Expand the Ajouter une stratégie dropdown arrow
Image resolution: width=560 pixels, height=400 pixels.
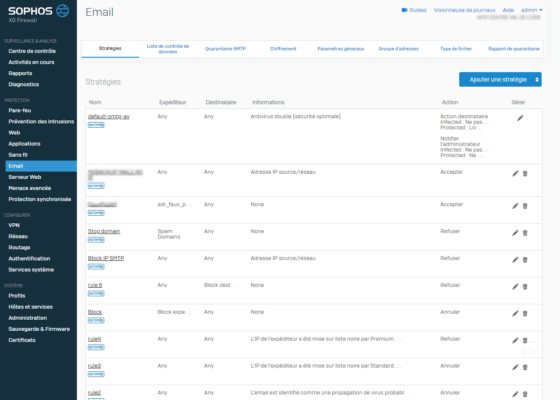point(537,80)
